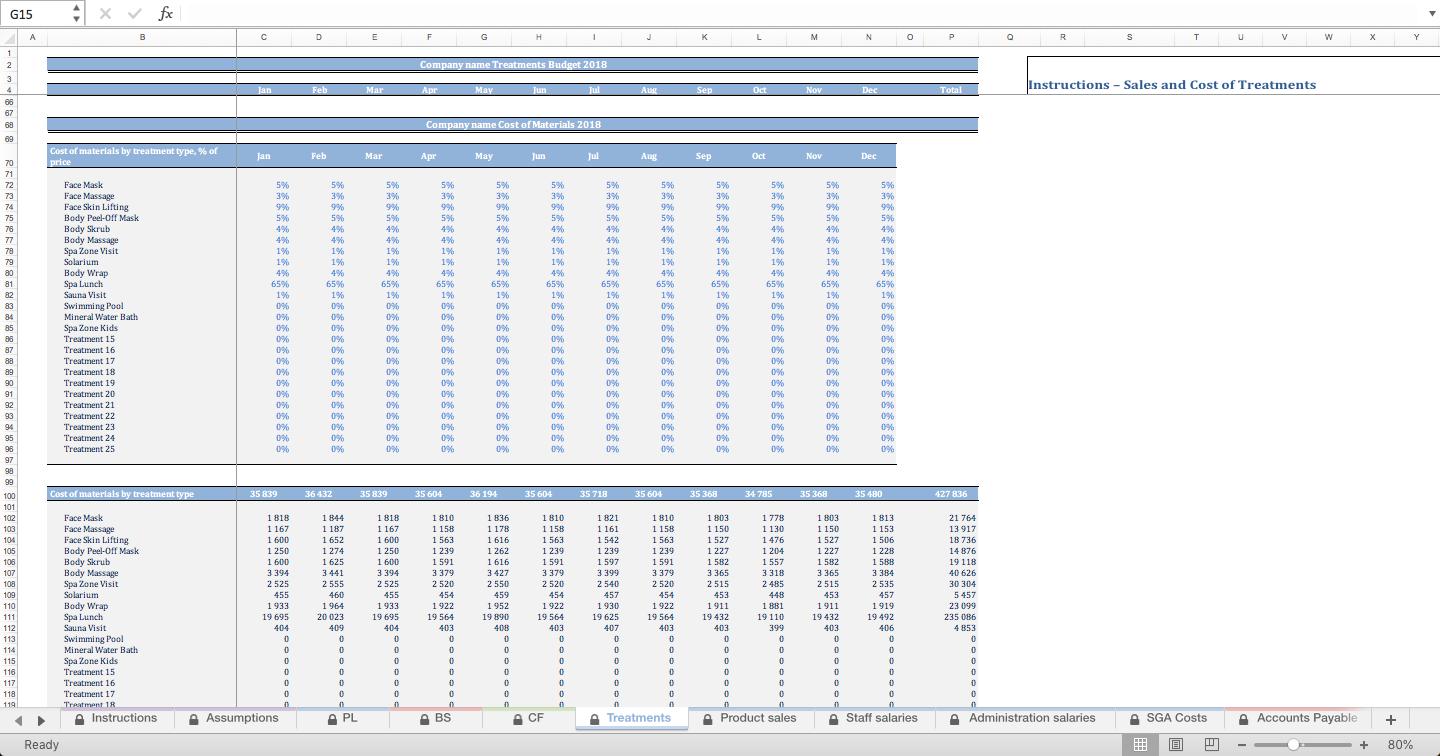
Task: Click 'Treatment 25' row label
Action: (x=89, y=449)
